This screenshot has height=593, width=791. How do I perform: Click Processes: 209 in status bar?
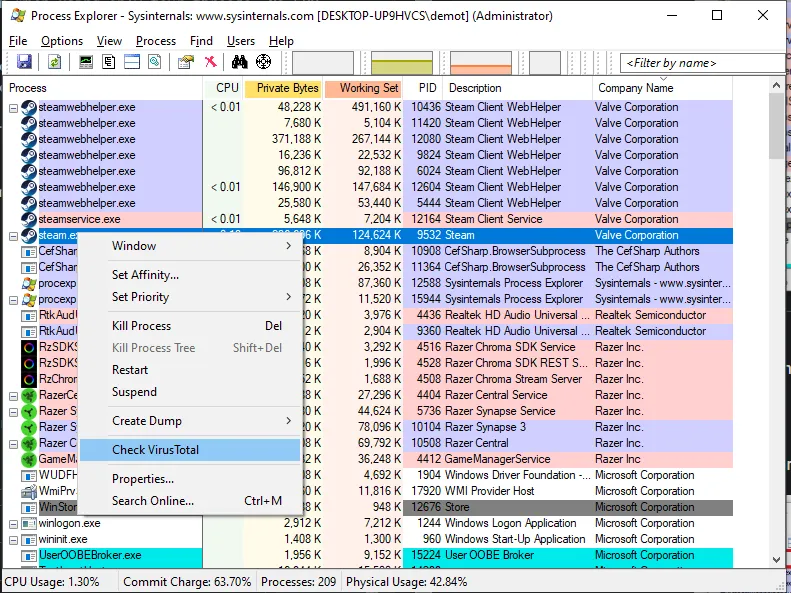coord(299,582)
